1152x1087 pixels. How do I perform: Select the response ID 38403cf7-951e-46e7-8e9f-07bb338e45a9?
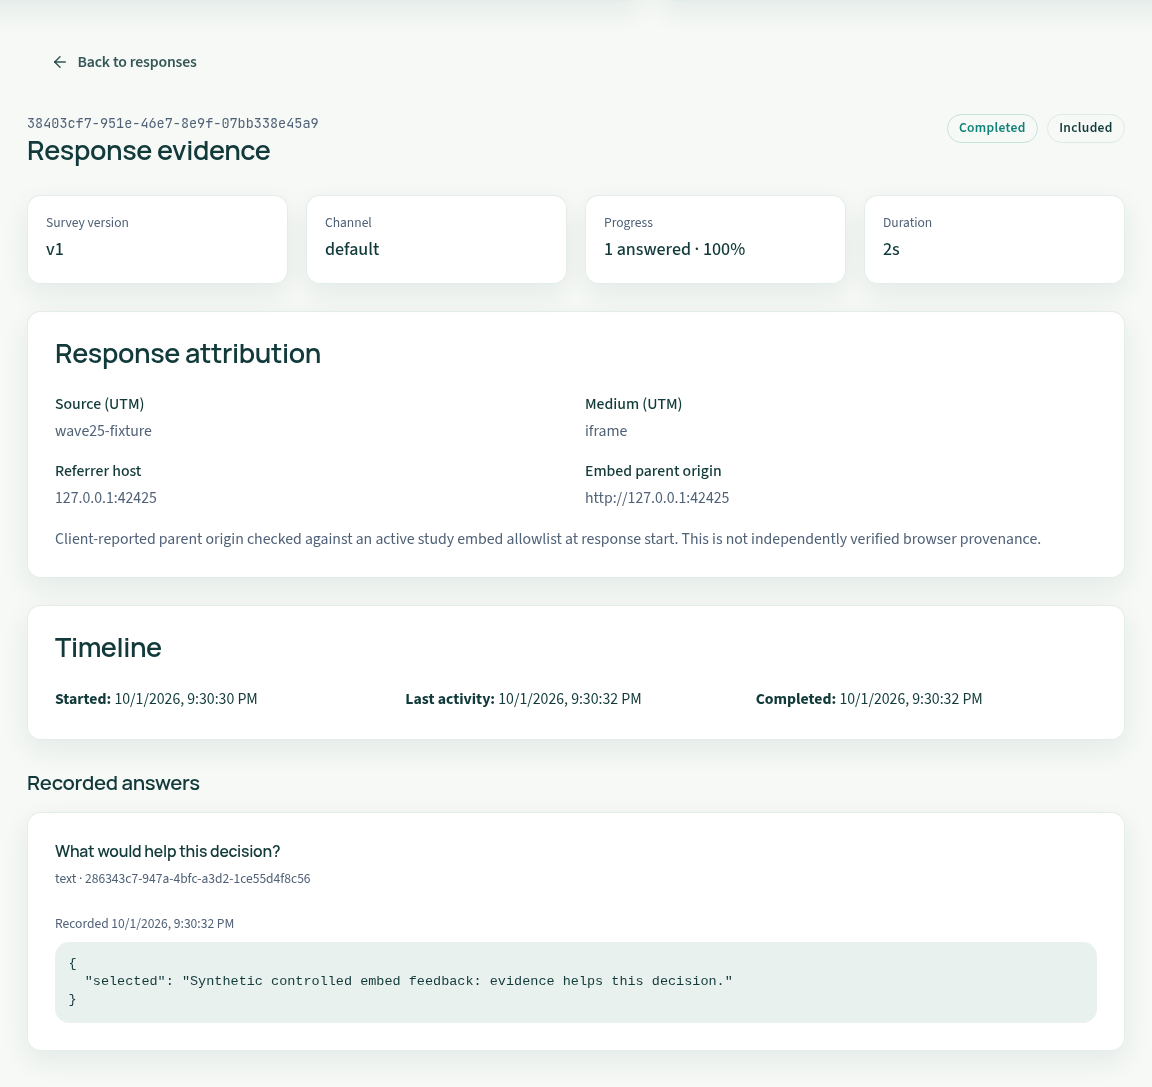click(173, 123)
